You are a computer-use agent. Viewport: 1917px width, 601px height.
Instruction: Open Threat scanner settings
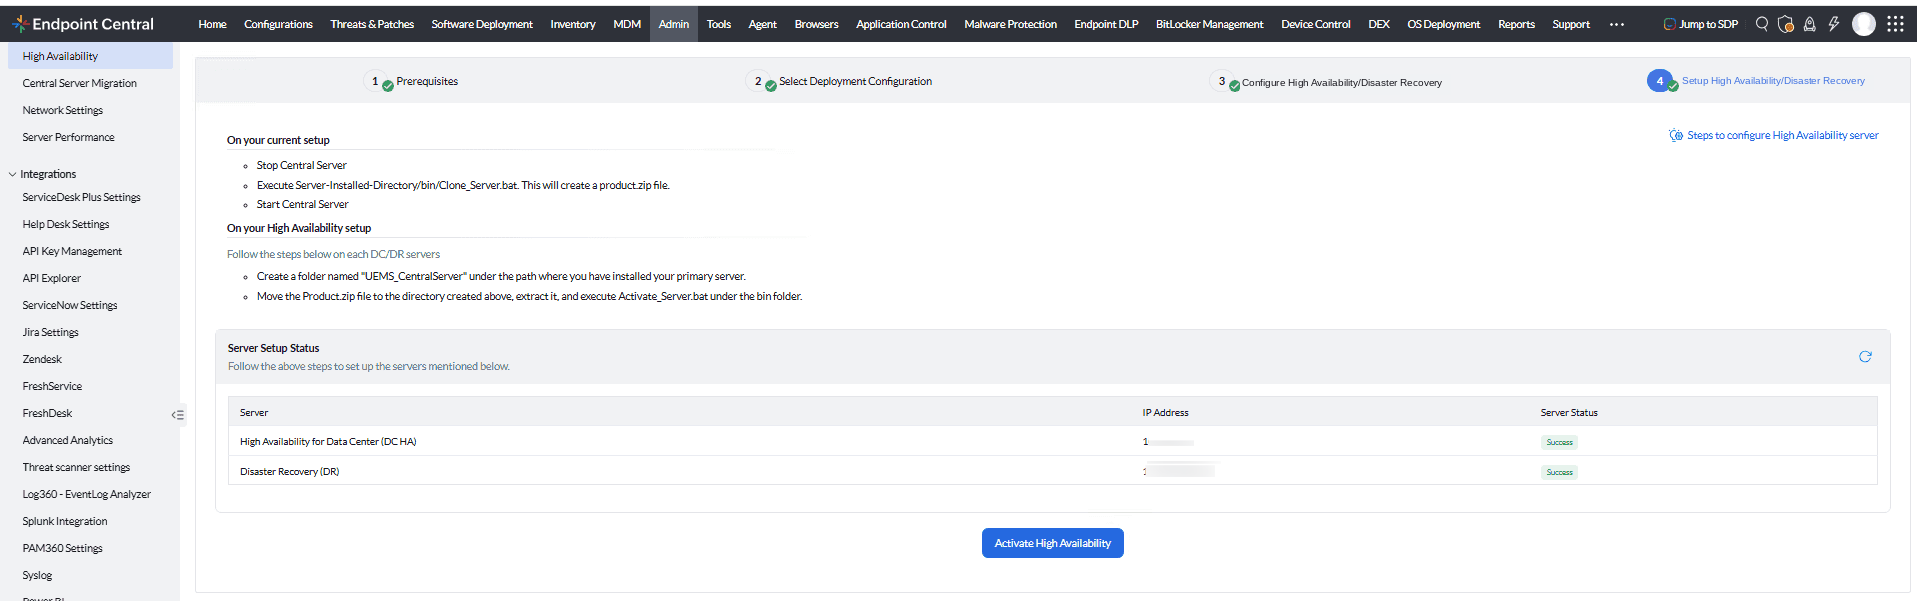[76, 467]
